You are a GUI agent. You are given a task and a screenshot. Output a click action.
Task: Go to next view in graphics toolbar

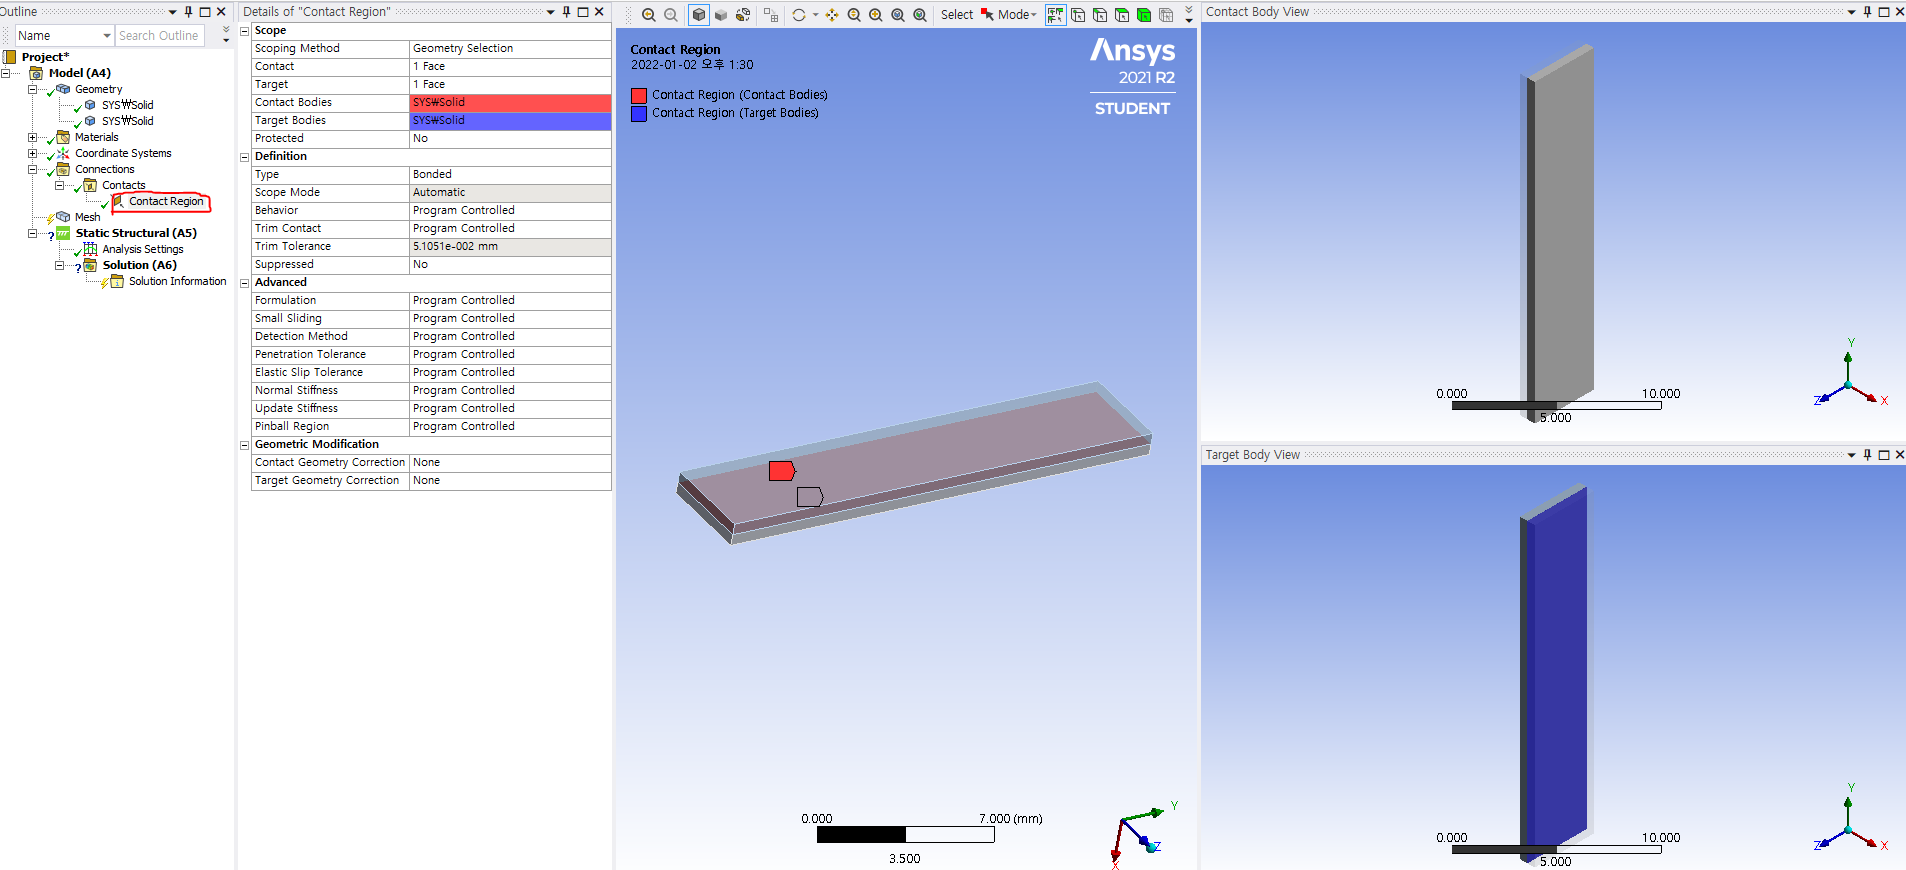click(671, 14)
